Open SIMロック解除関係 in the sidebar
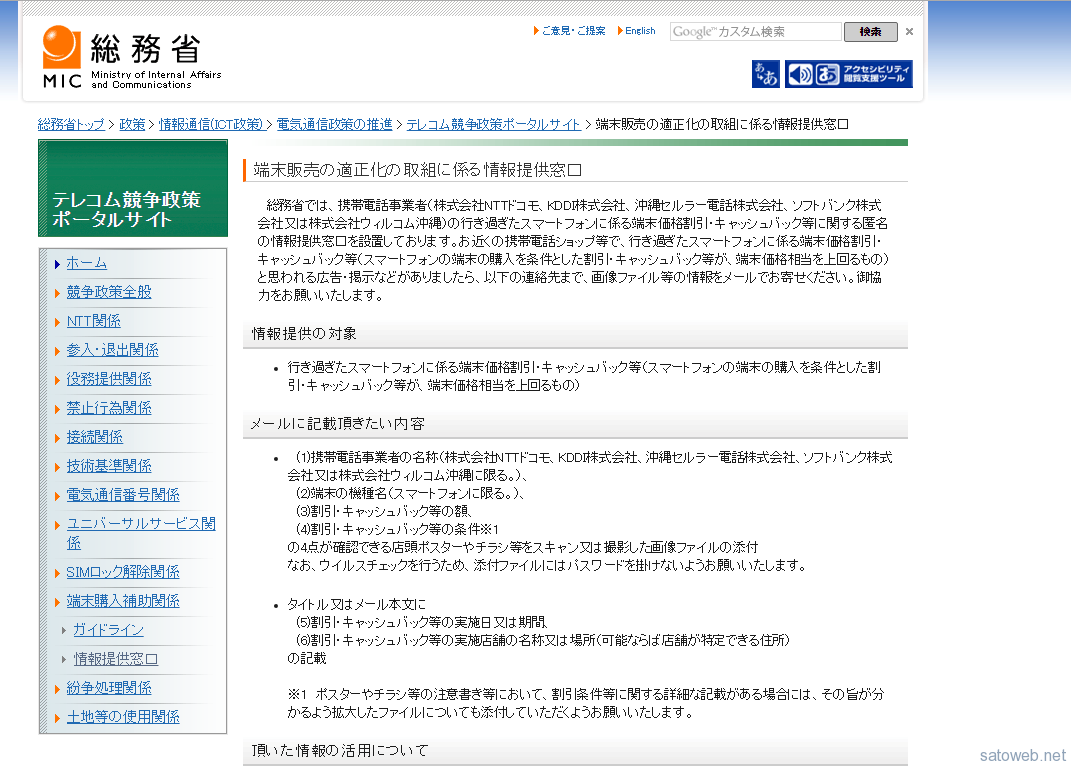 tap(123, 572)
